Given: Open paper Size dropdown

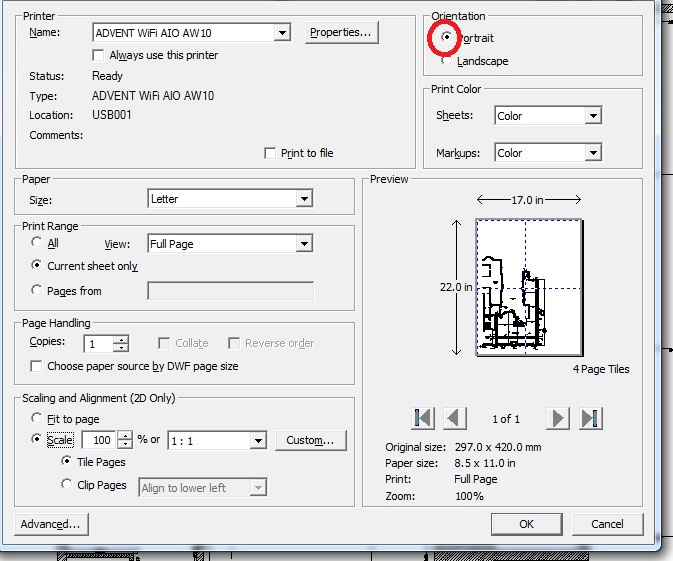Looking at the screenshot, I should tap(304, 199).
